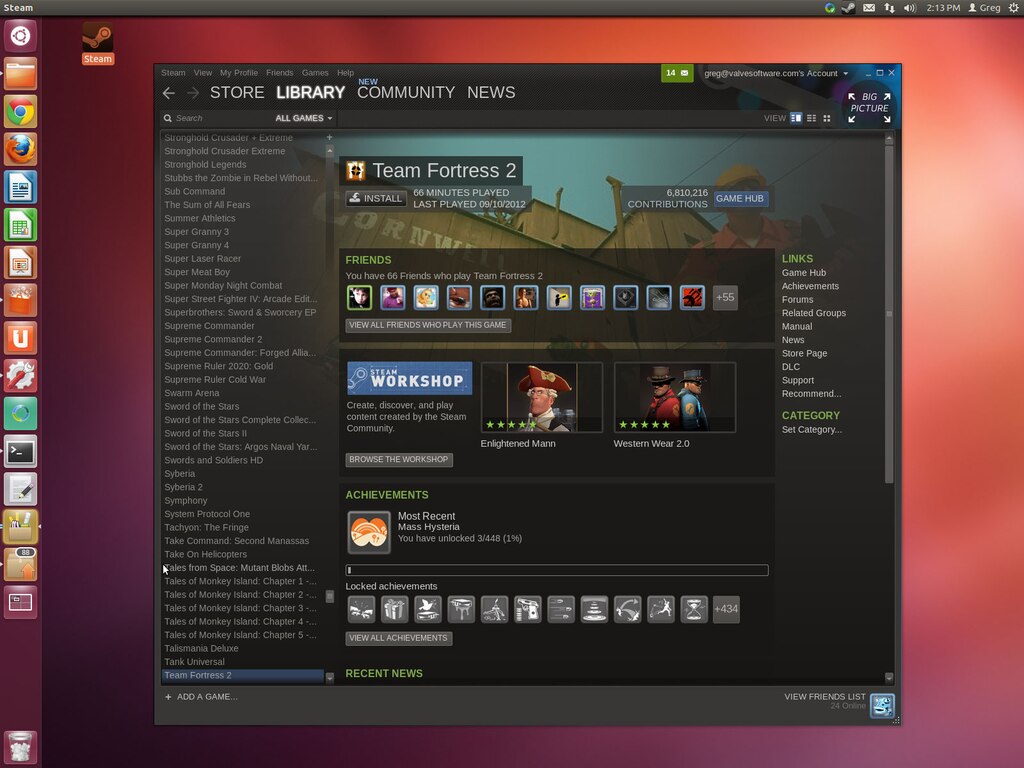Open the Enlightened Mann workshop thumbnail

click(x=541, y=397)
